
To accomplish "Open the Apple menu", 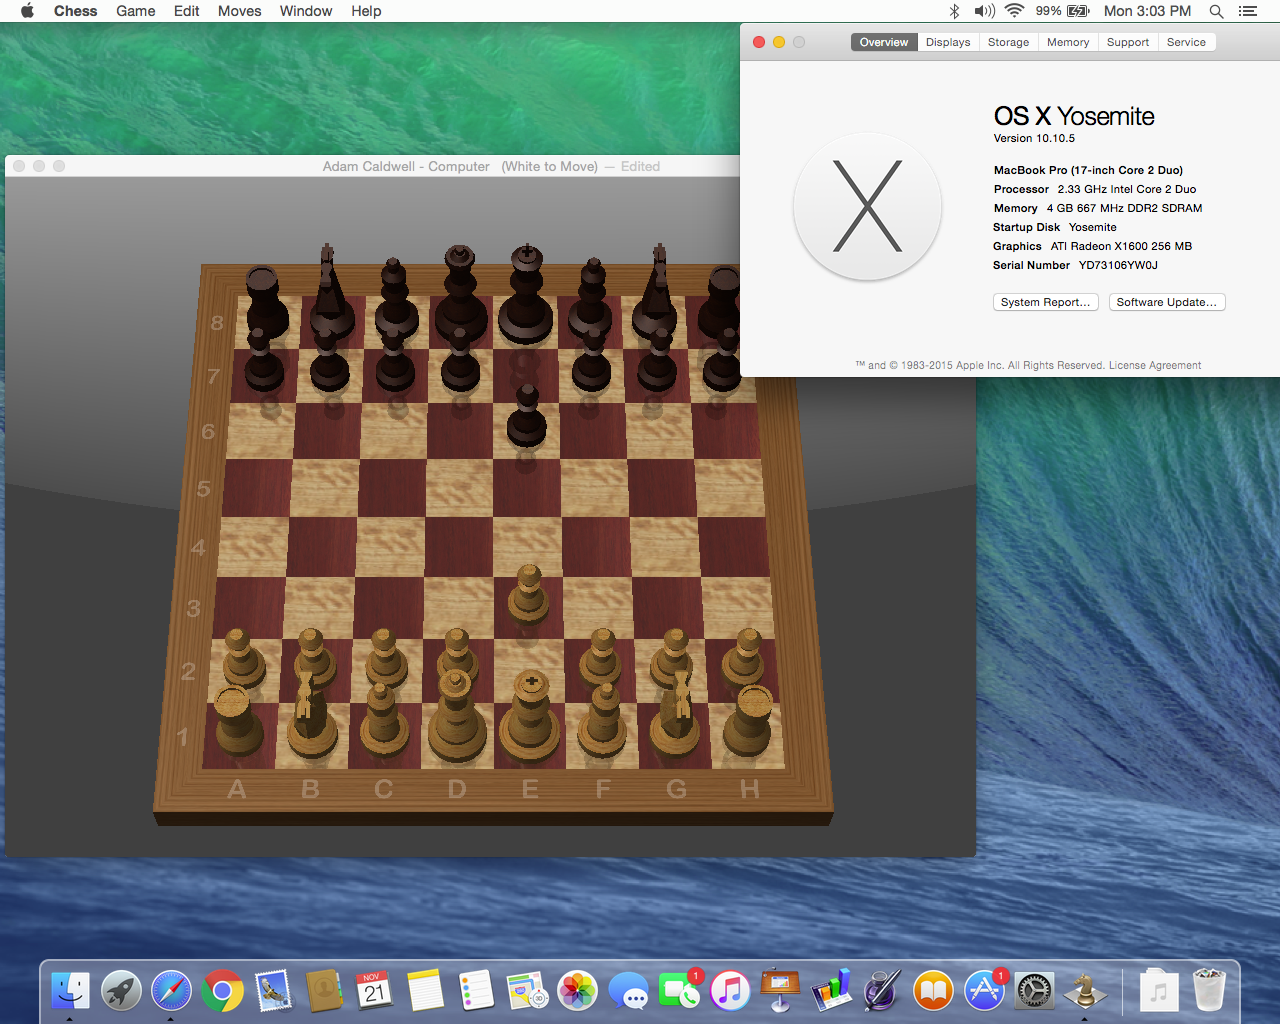I will [27, 11].
